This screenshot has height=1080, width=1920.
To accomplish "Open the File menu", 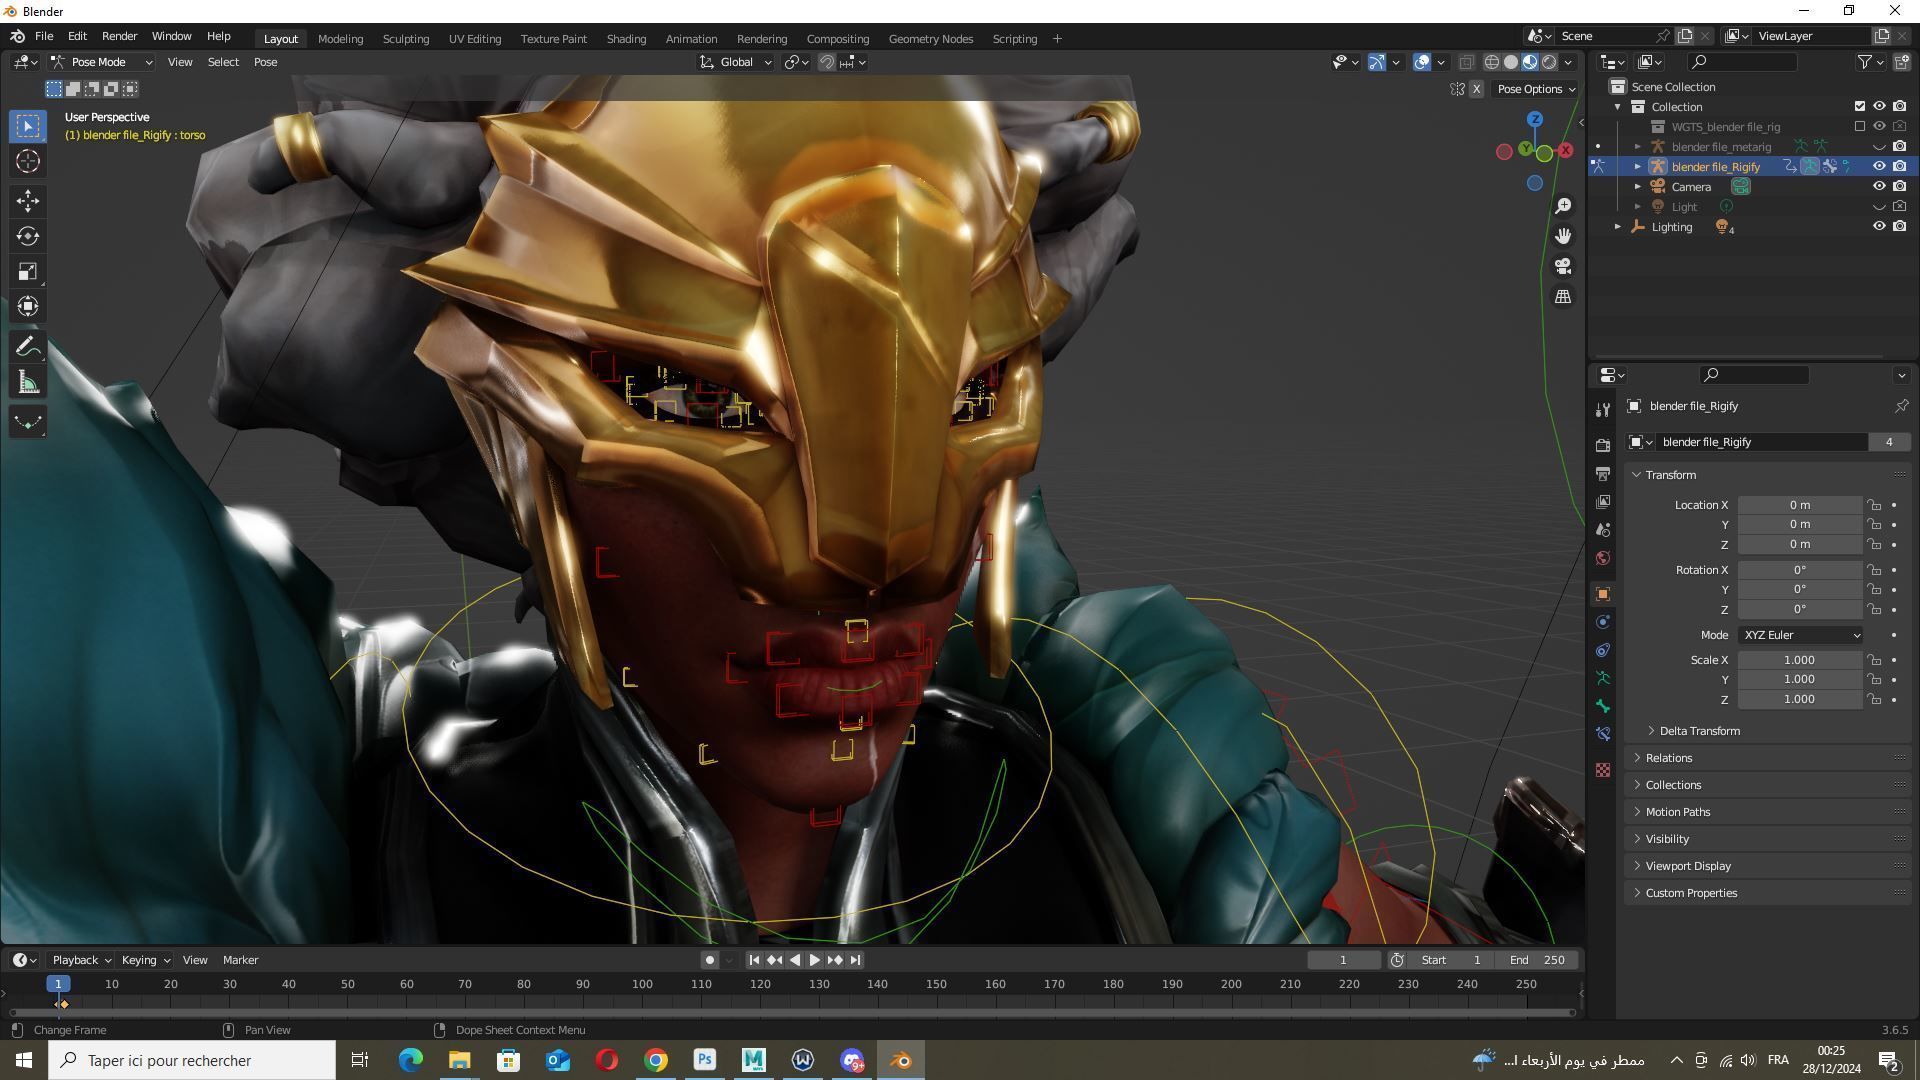I will click(44, 36).
